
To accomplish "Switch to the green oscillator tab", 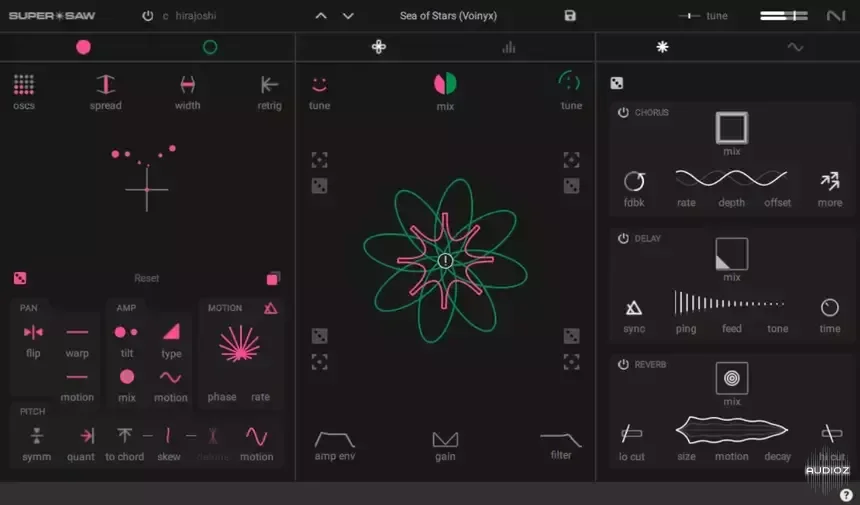I will pyautogui.click(x=210, y=47).
